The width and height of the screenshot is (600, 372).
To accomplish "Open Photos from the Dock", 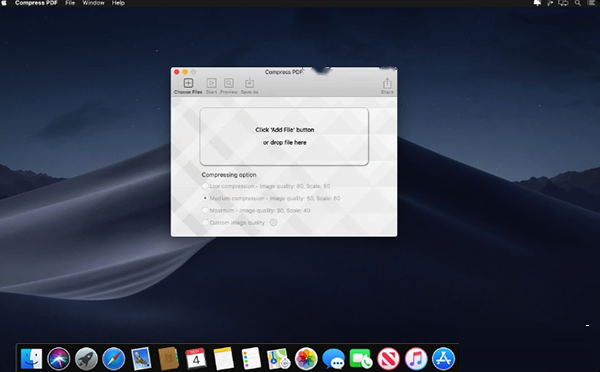I will point(306,359).
